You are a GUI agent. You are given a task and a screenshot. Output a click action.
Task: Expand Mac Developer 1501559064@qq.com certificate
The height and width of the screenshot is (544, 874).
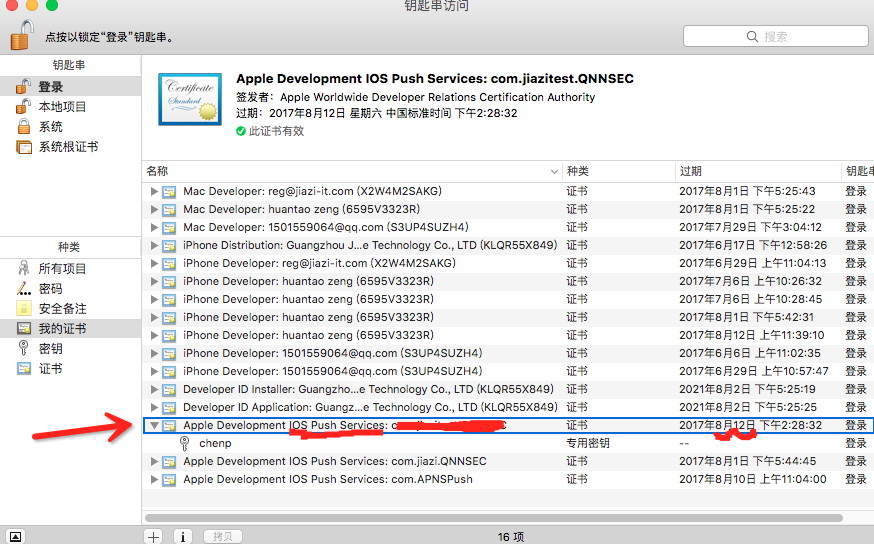click(154, 227)
